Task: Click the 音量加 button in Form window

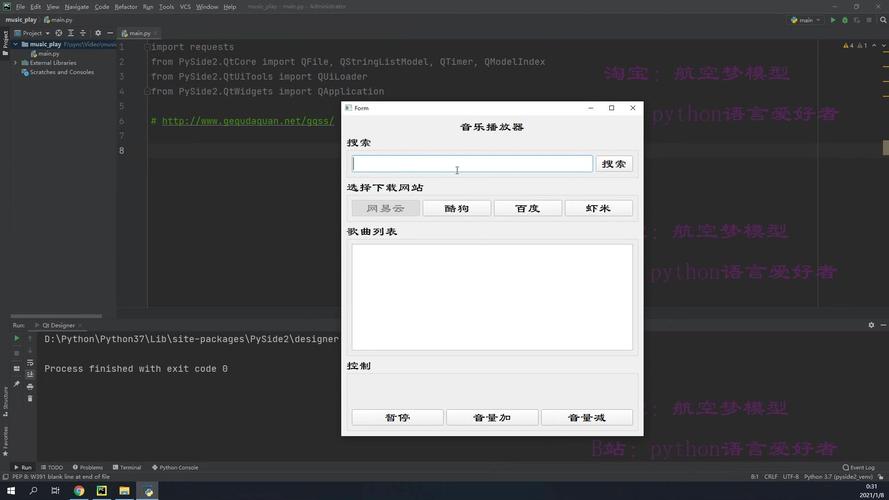Action: tap(492, 418)
